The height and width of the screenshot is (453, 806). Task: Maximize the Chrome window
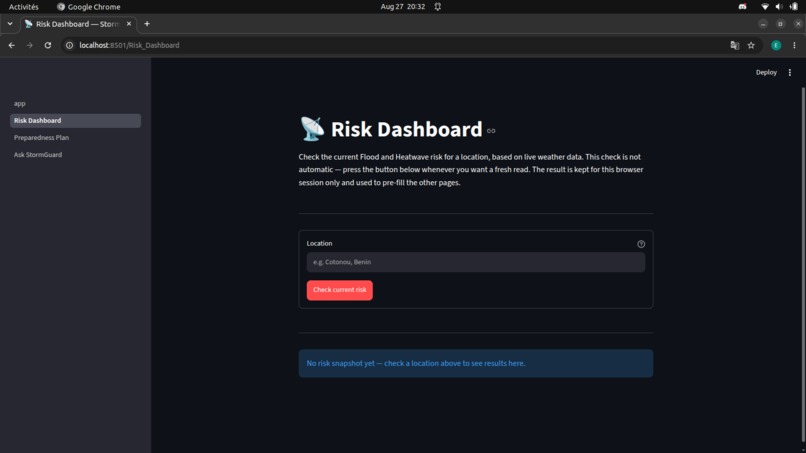(x=780, y=24)
